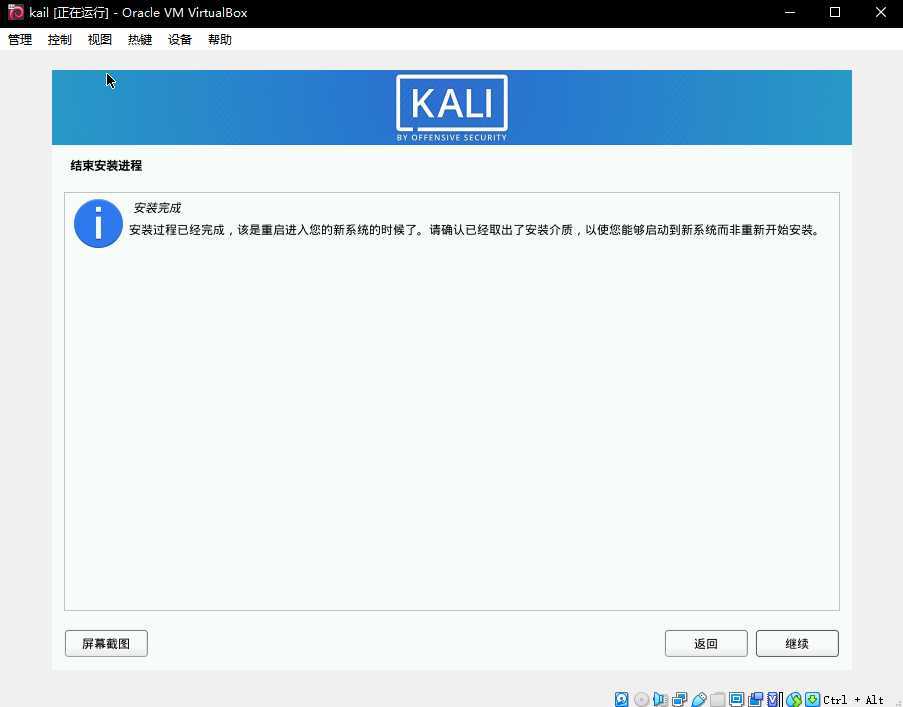
Task: Click the 屏幕截图 button
Action: click(x=107, y=643)
